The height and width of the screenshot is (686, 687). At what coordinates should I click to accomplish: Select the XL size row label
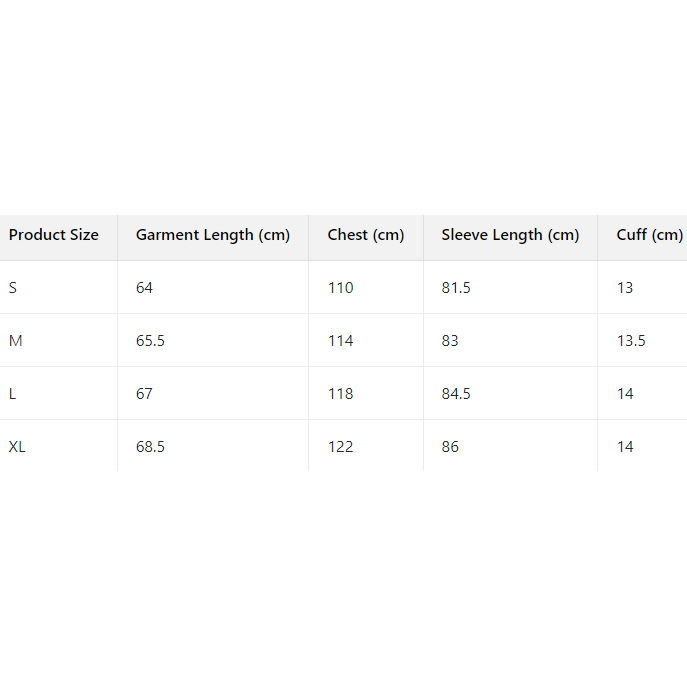click(17, 447)
